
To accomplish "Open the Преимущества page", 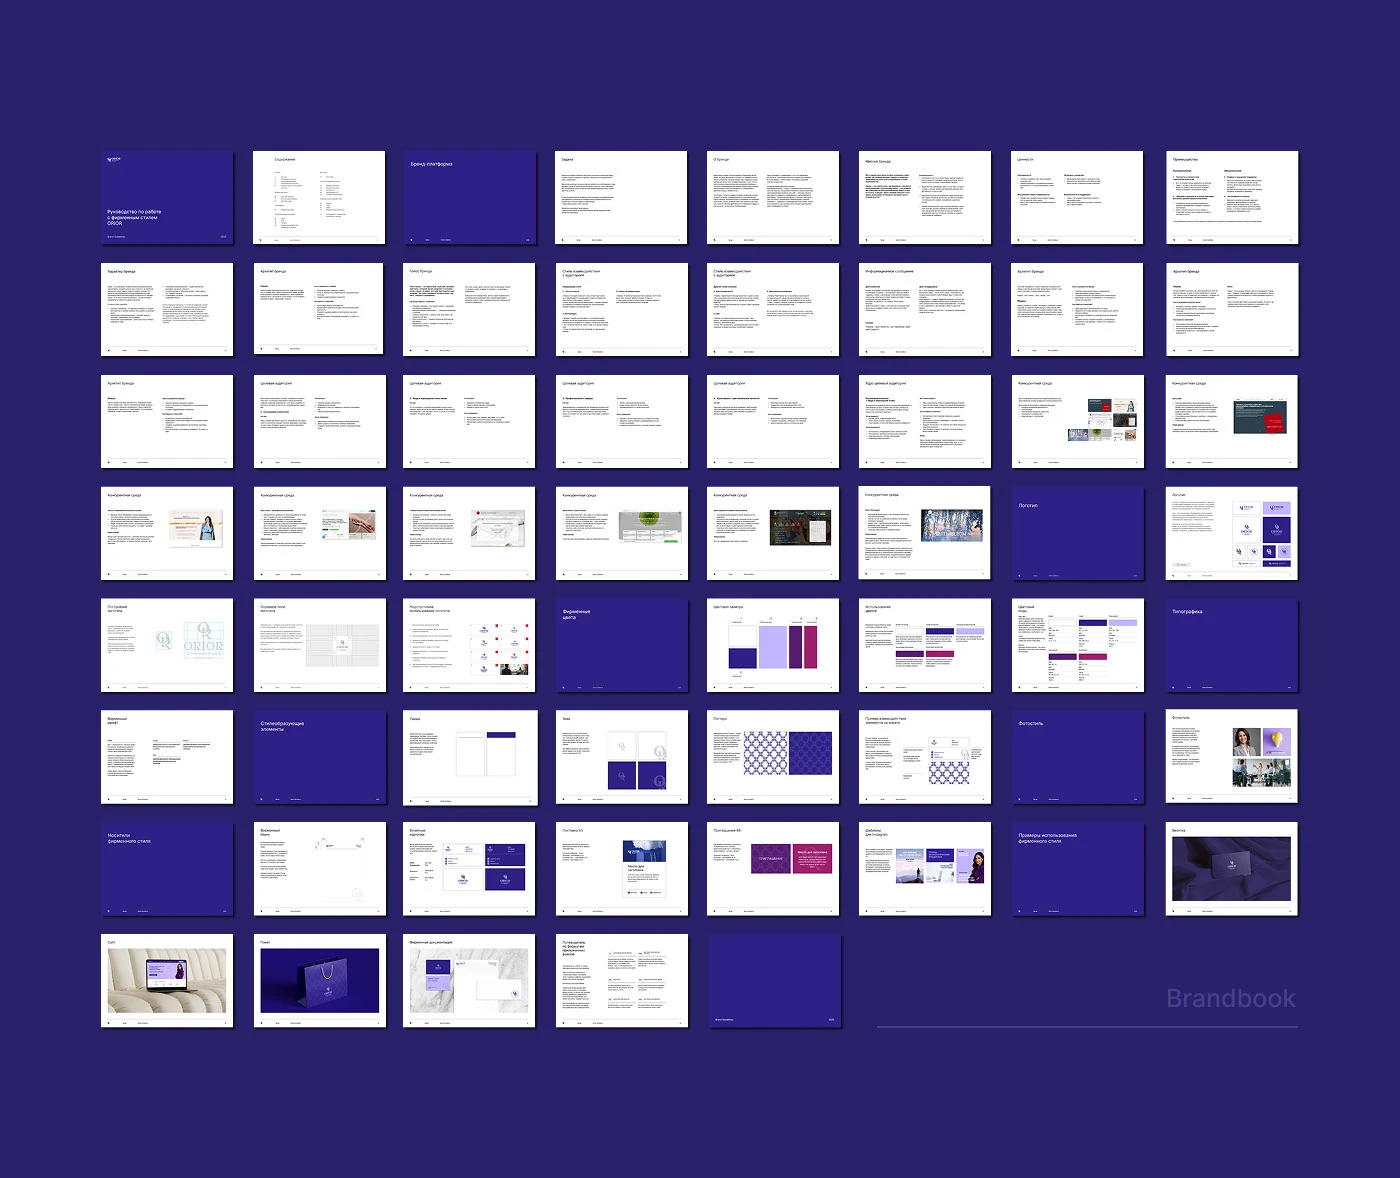I will [1232, 197].
